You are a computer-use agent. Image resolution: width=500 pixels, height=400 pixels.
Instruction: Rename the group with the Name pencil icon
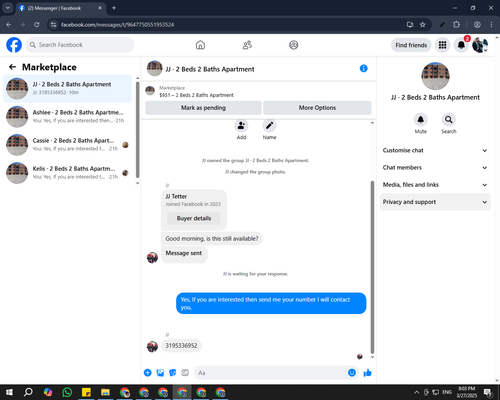[x=269, y=126]
